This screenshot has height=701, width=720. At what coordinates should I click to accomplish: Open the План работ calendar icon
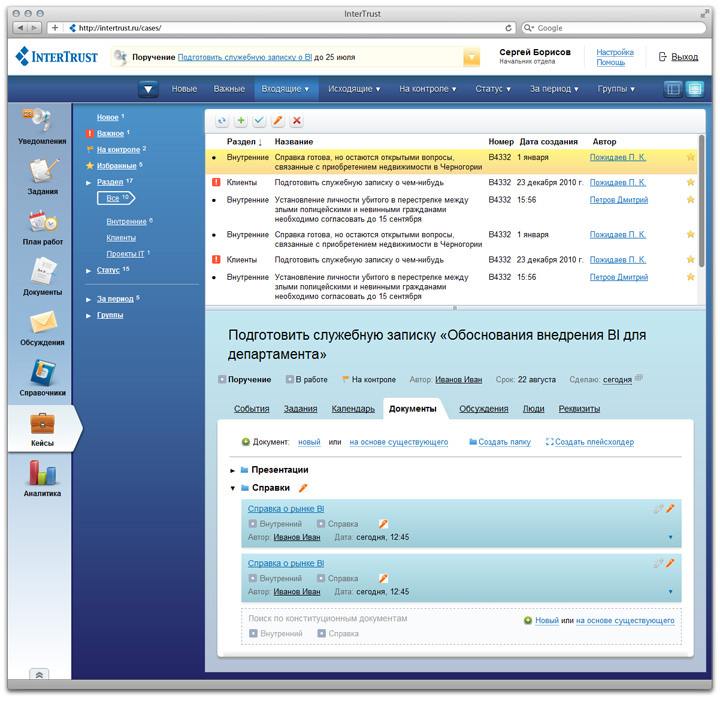pos(43,226)
